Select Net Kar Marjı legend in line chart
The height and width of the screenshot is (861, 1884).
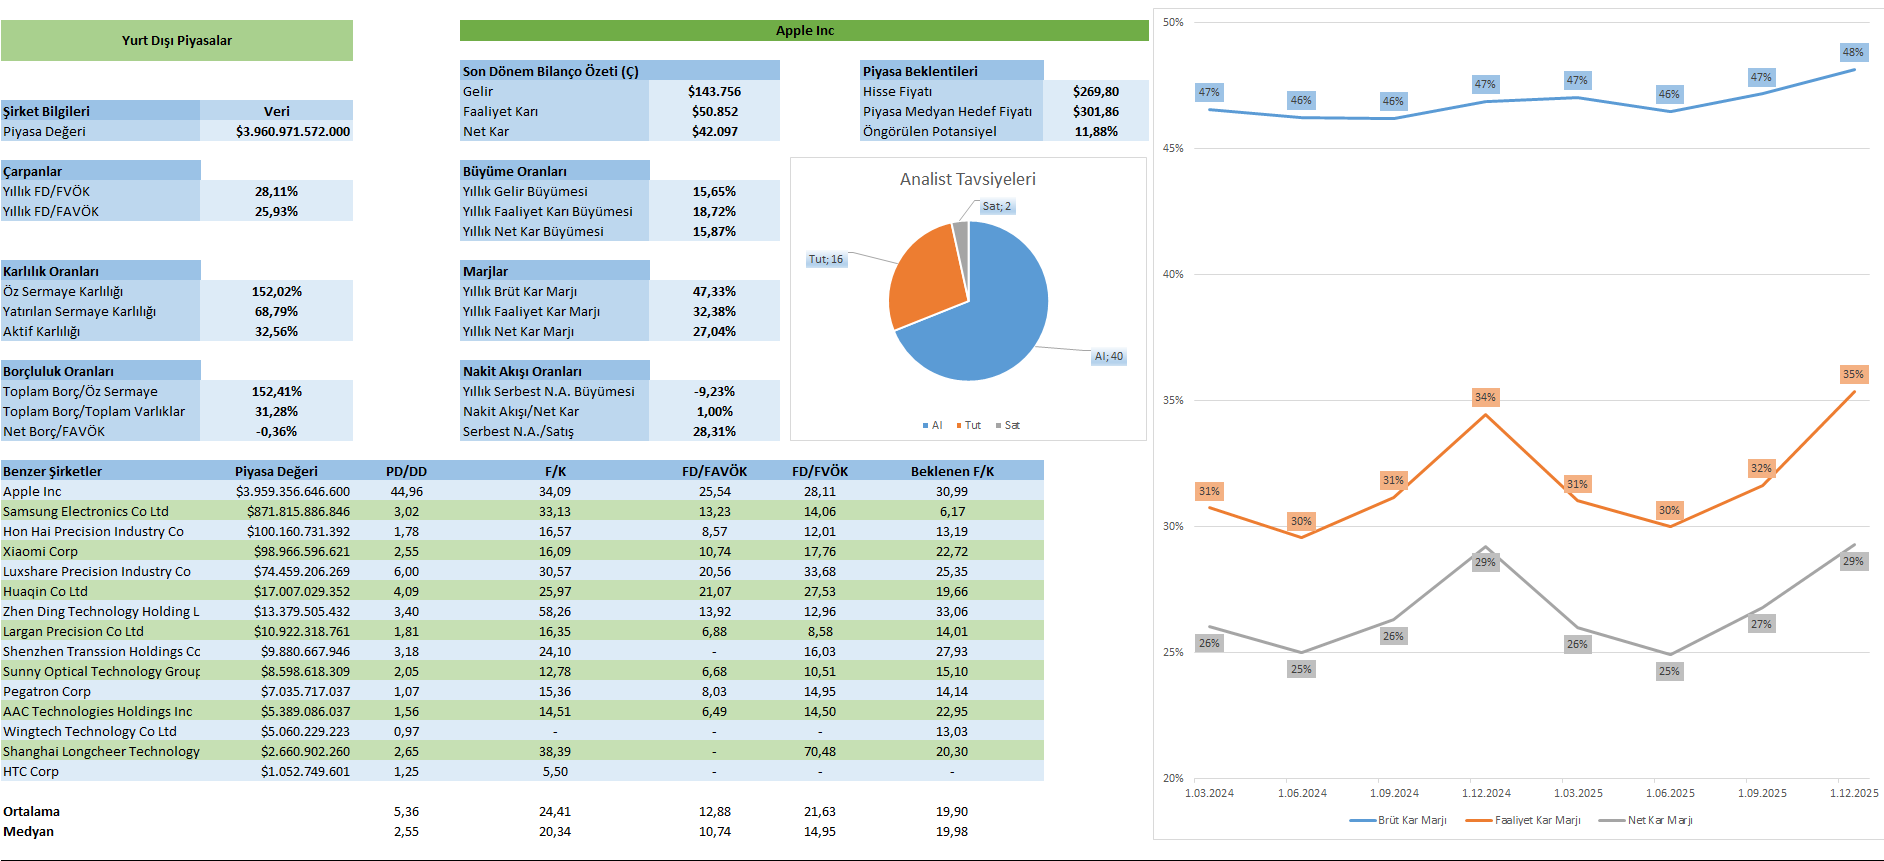pyautogui.click(x=1659, y=821)
